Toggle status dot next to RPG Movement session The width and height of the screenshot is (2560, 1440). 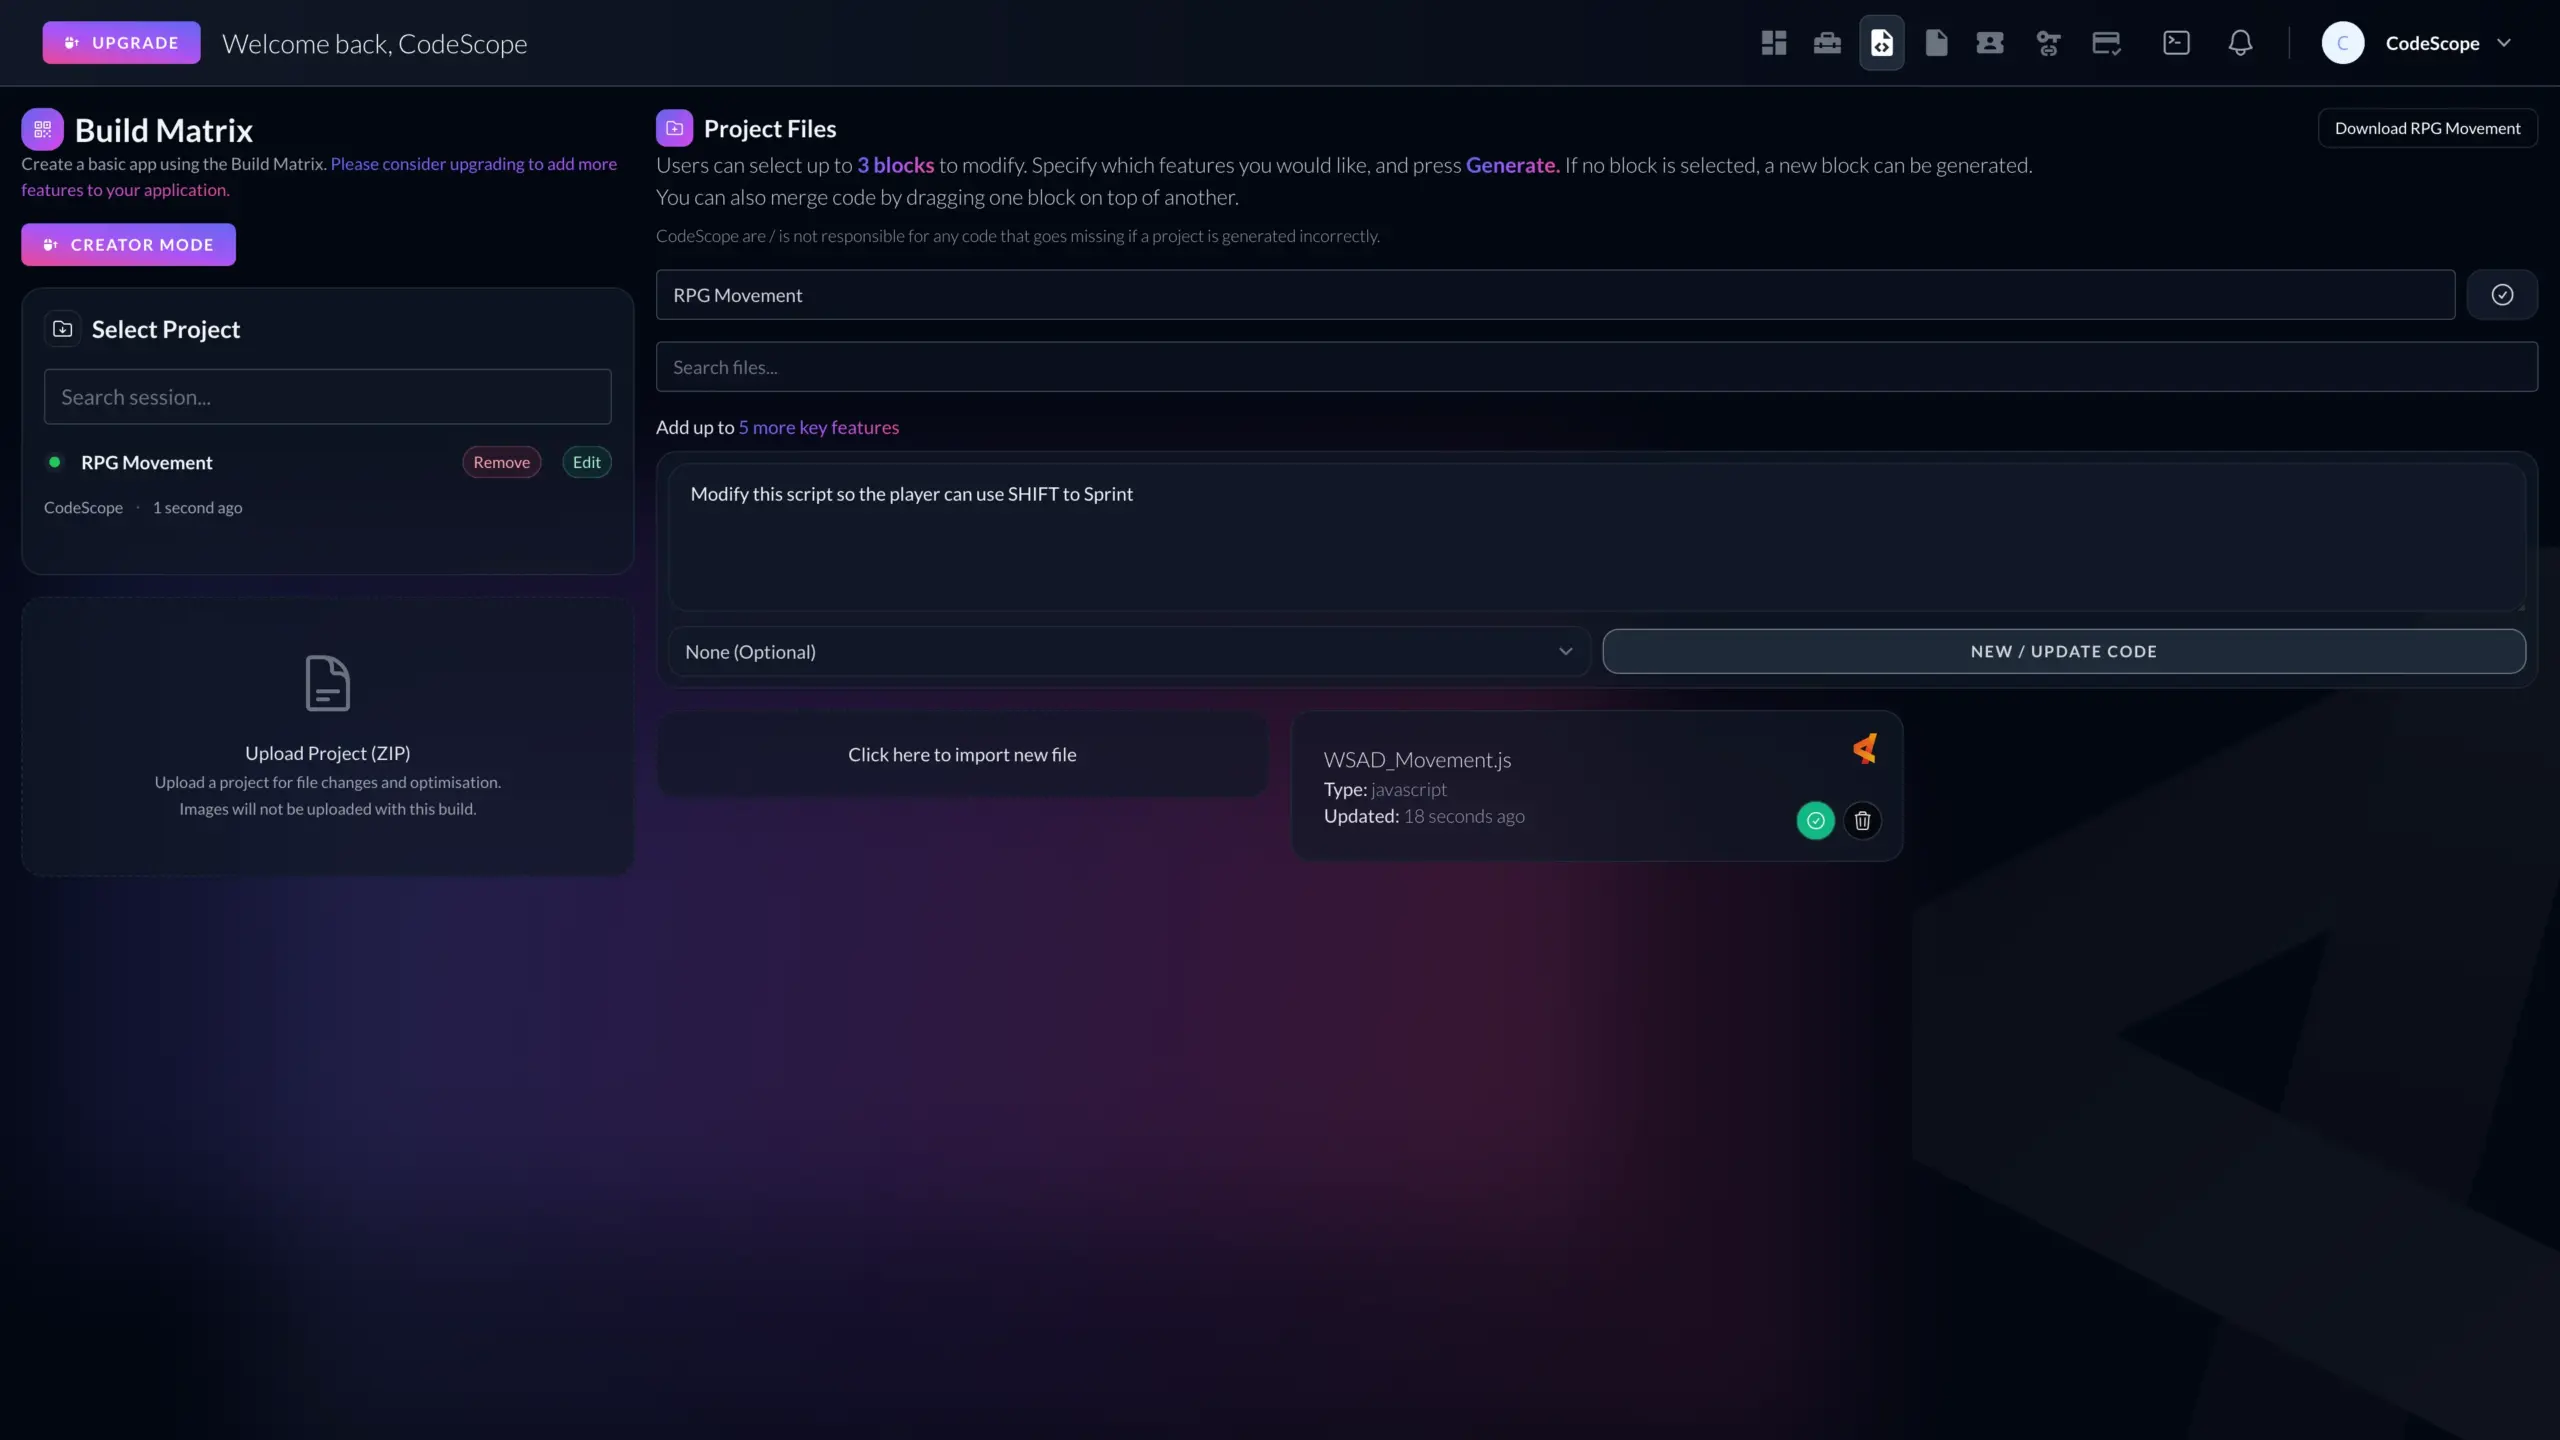[55, 462]
